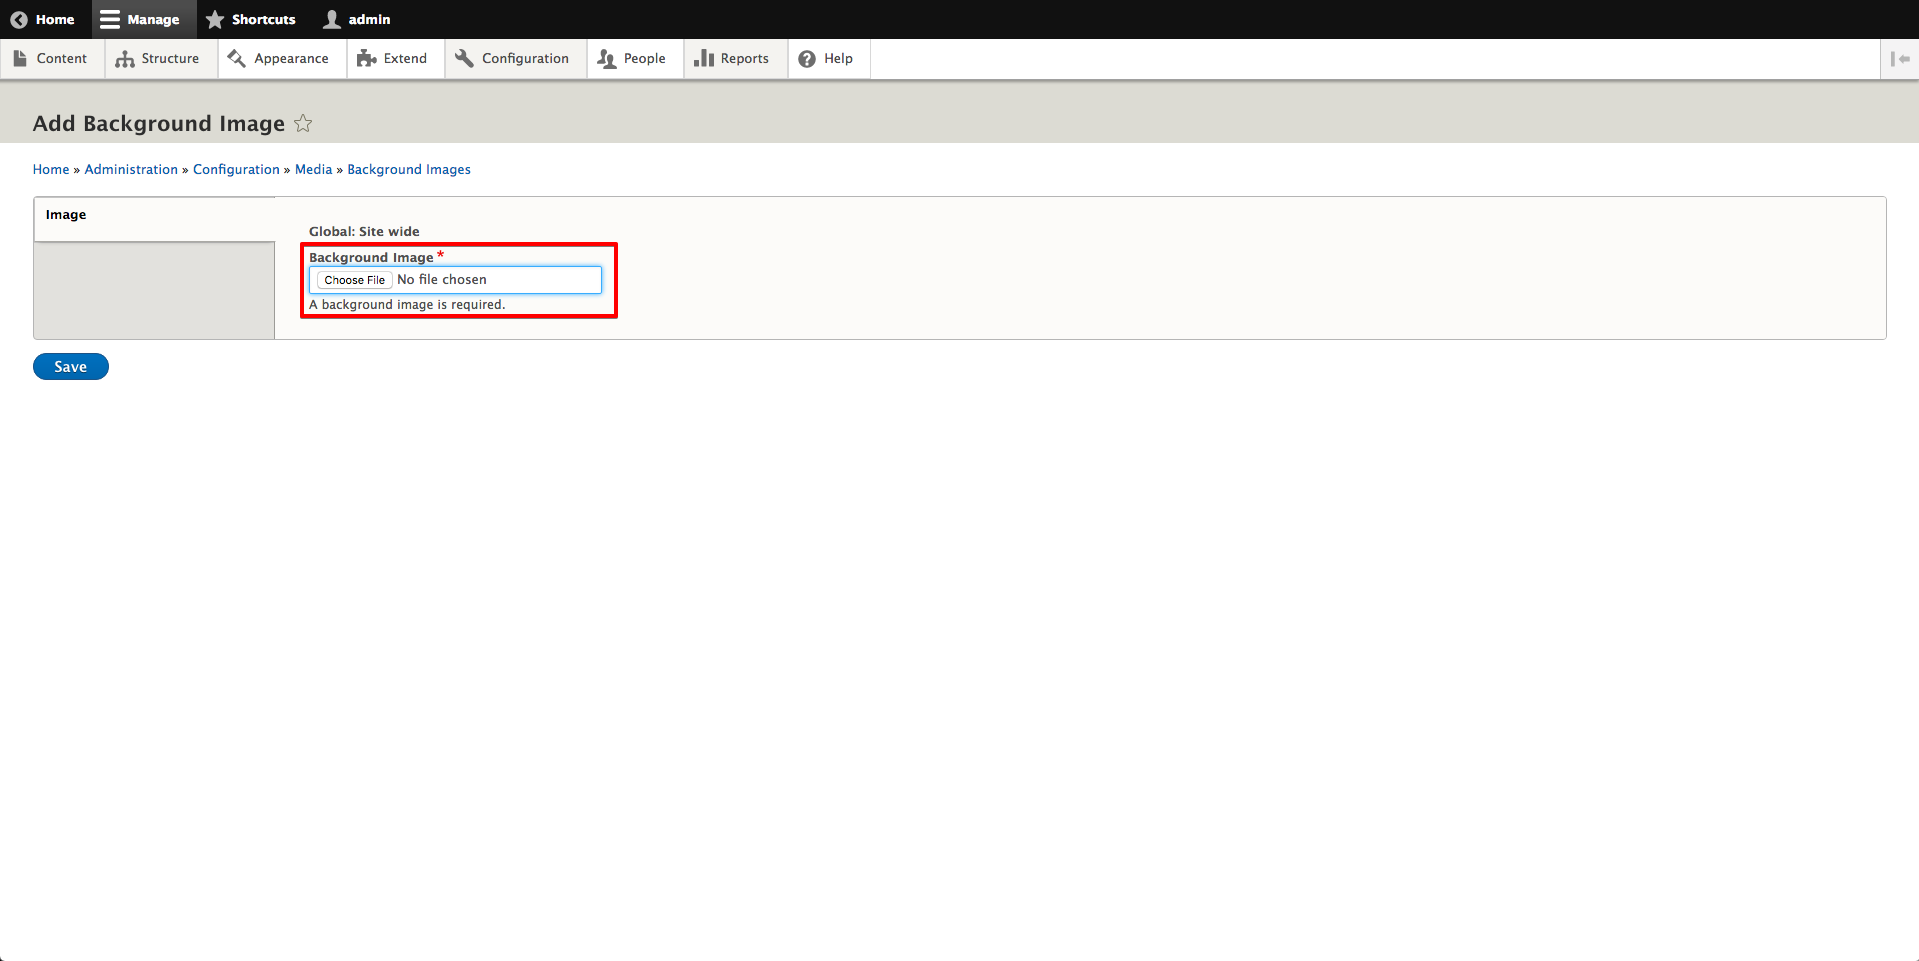Image resolution: width=1919 pixels, height=961 pixels.
Task: Open Shortcuts star menu
Action: pos(251,19)
